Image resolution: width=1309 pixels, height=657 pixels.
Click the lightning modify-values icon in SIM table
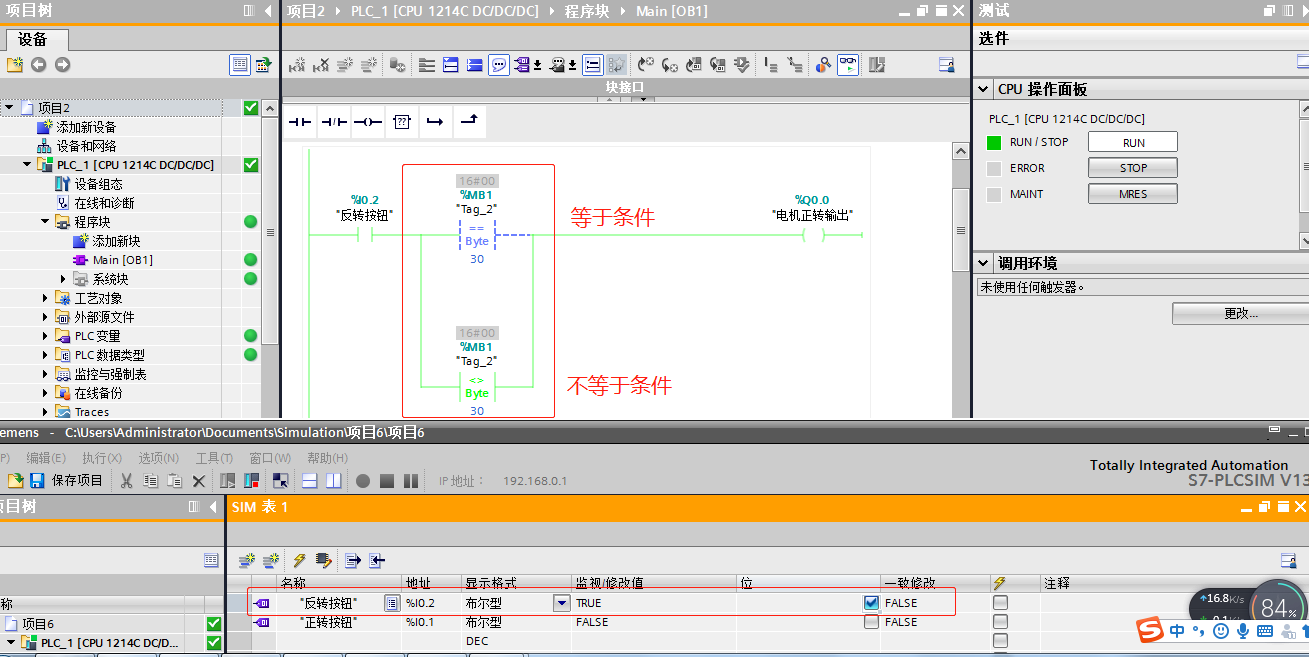[x=299, y=561]
